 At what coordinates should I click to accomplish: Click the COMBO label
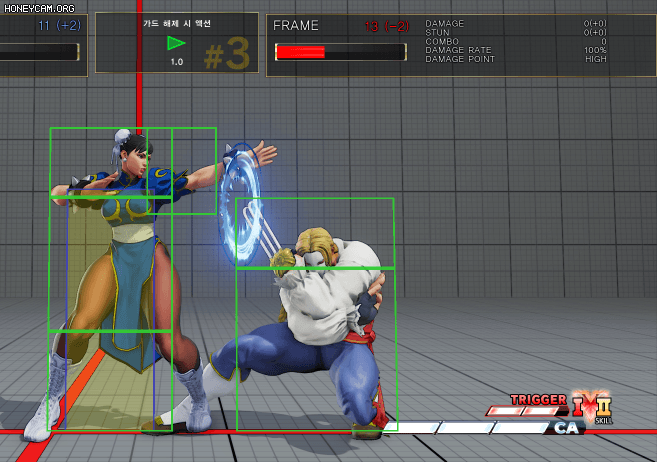pyautogui.click(x=442, y=41)
